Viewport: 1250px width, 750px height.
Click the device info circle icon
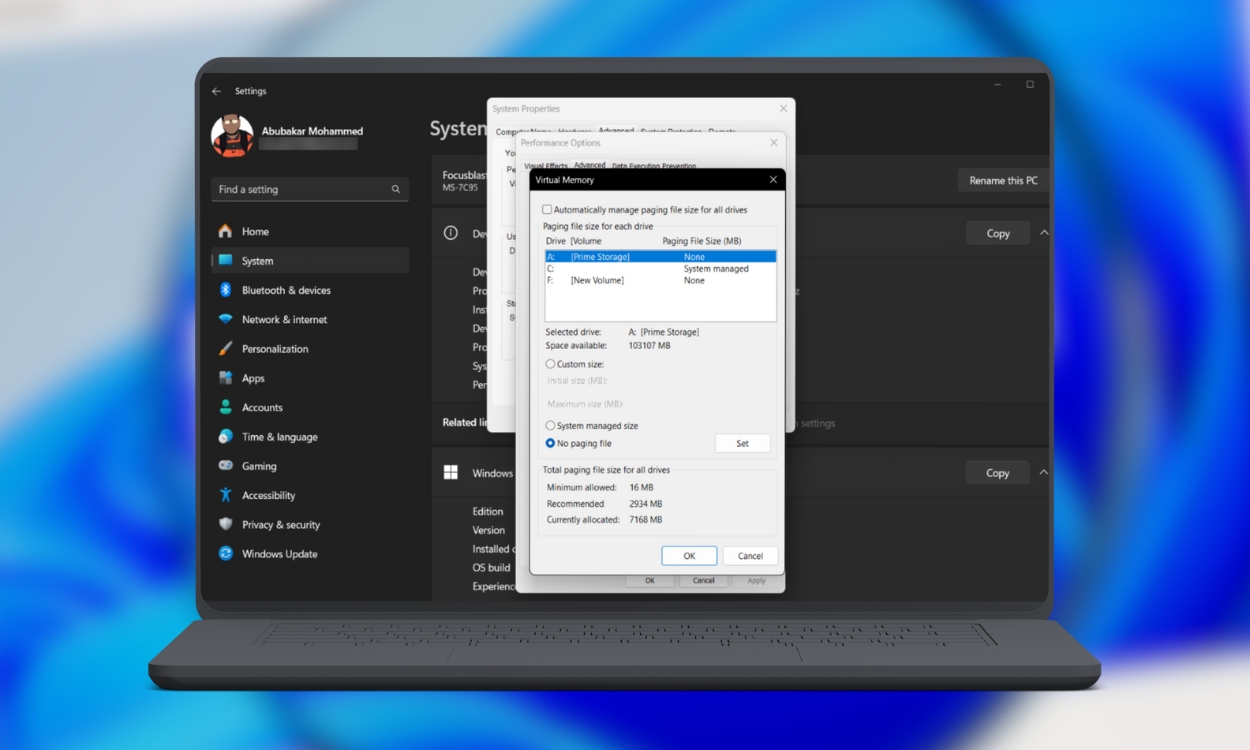[451, 233]
